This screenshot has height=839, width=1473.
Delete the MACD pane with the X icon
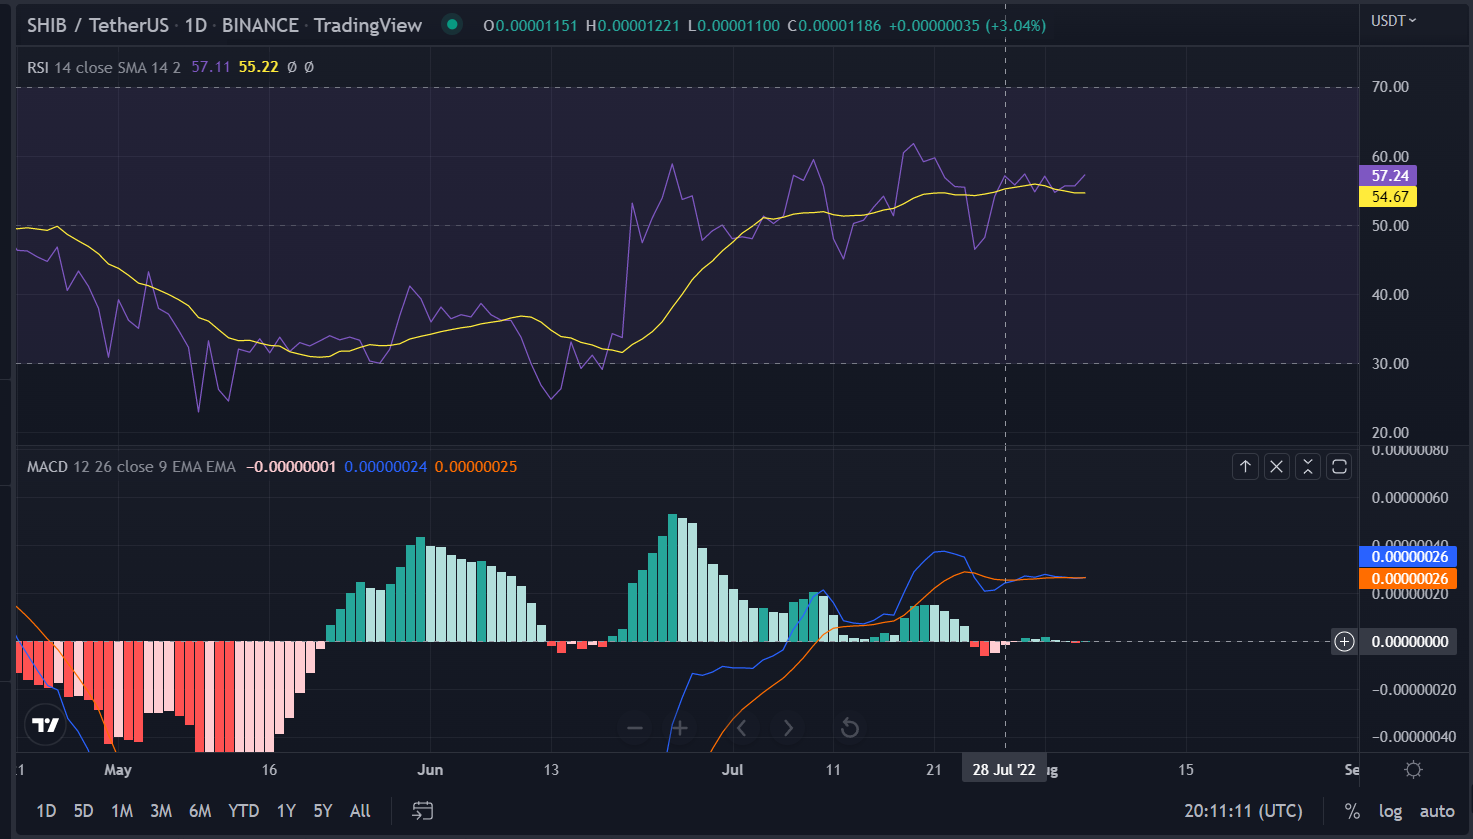tap(1277, 466)
